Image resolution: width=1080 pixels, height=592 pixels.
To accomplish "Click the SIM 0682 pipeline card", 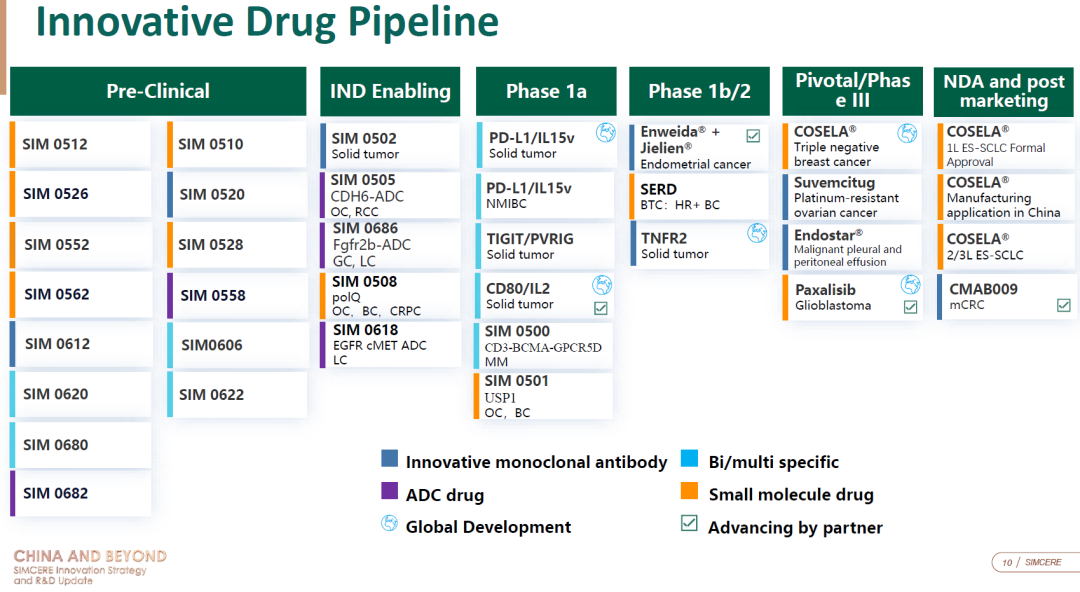I will (x=81, y=493).
